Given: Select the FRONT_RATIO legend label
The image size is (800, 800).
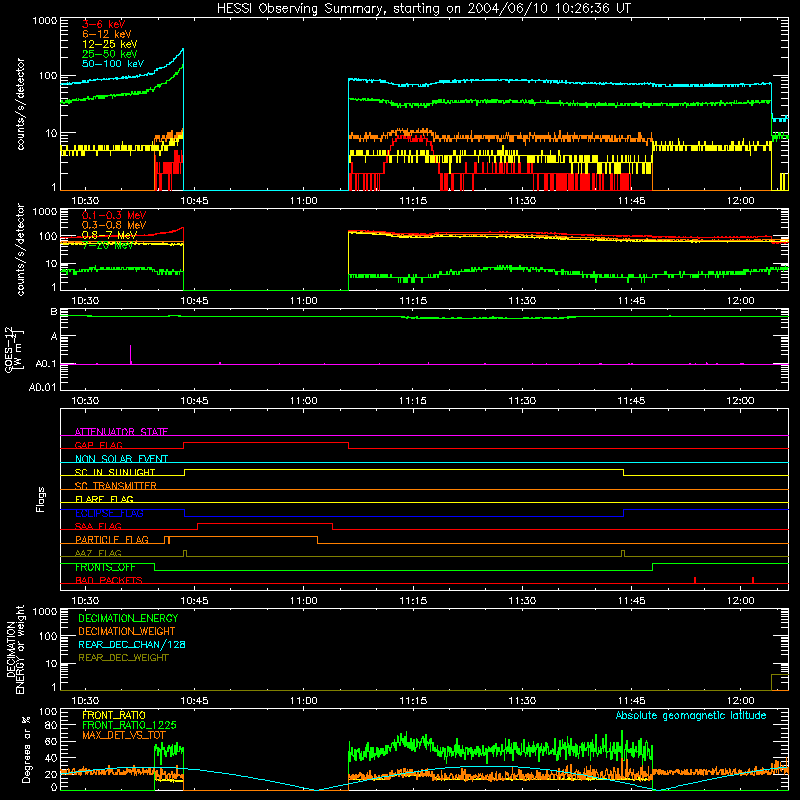Looking at the screenshot, I should pyautogui.click(x=114, y=715).
